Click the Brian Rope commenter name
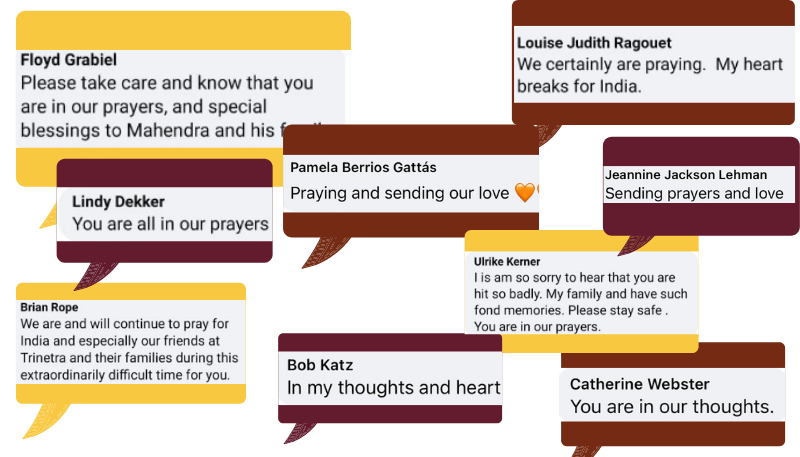Viewport: 800px width, 457px height. (49, 307)
